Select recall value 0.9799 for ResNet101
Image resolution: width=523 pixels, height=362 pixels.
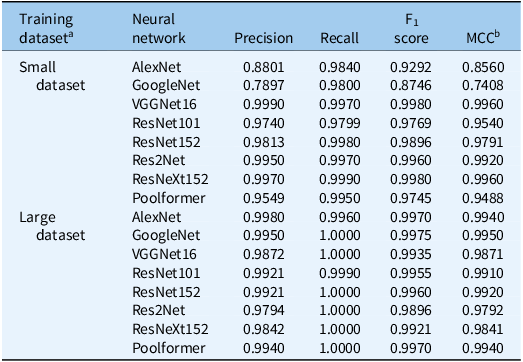pos(340,123)
